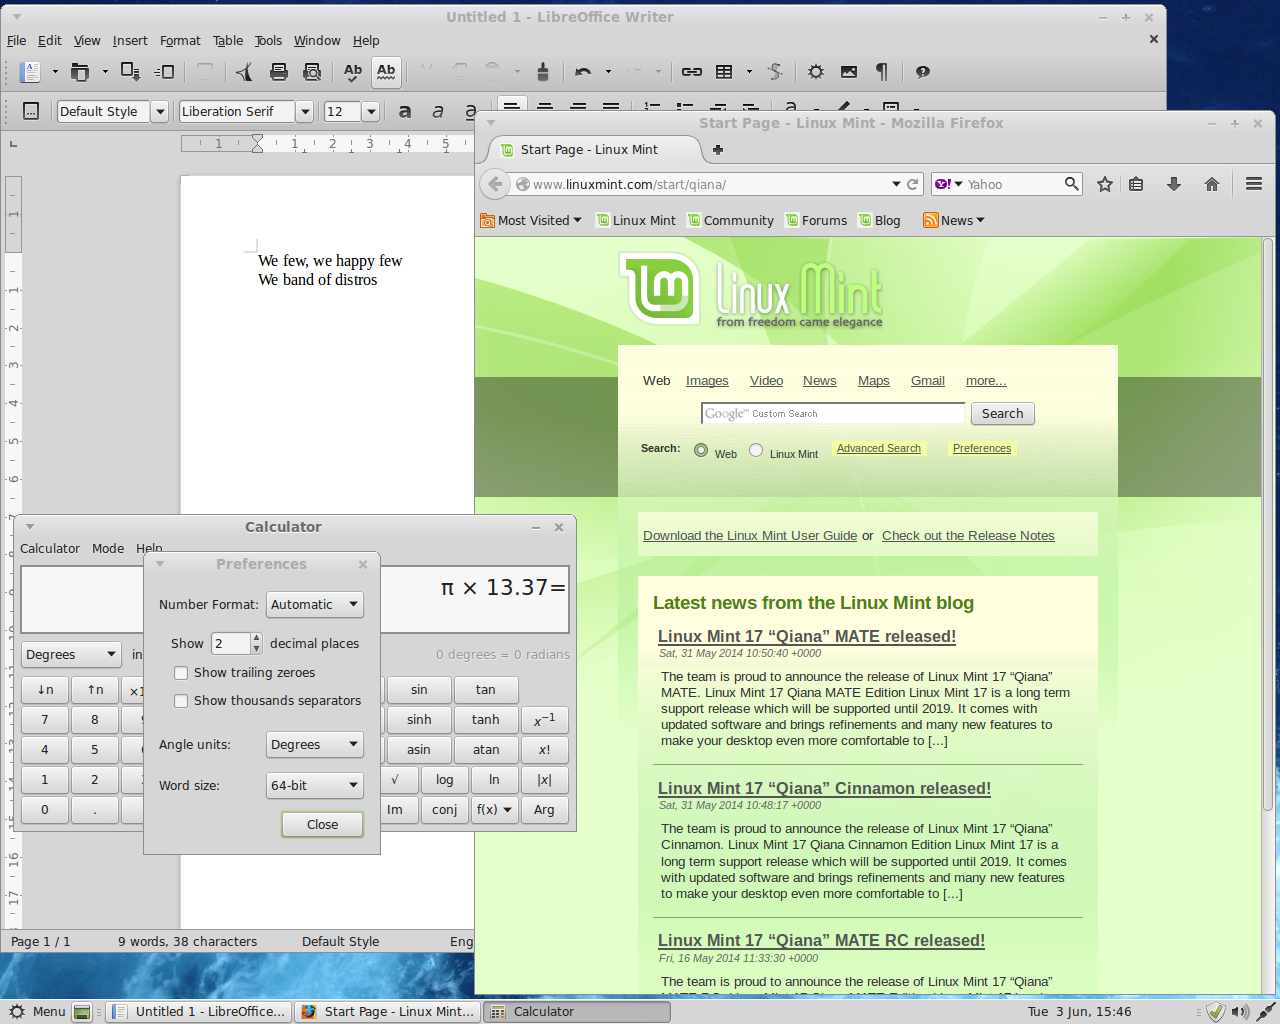The width and height of the screenshot is (1280, 1024).
Task: Click the Google Custom Search input field
Action: click(833, 414)
